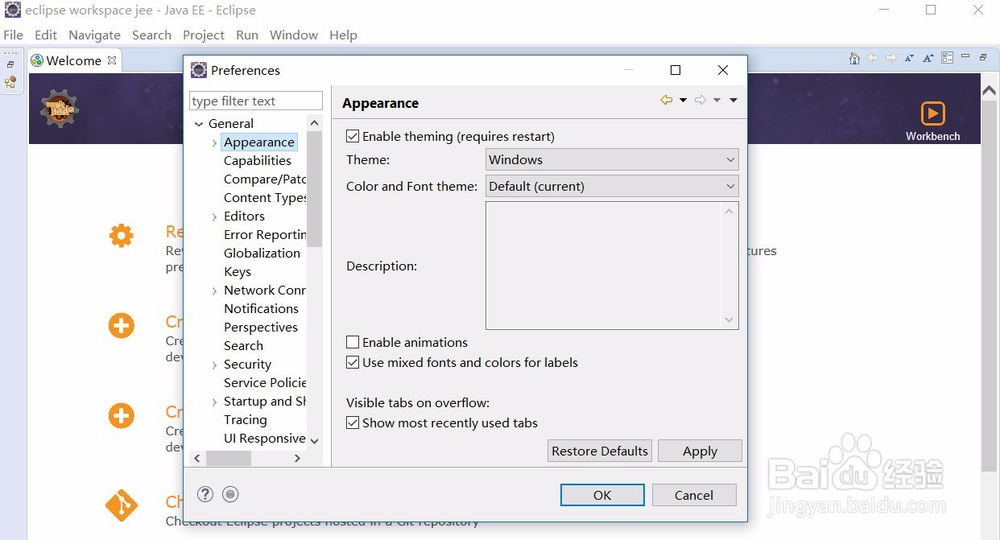Viewport: 1000px width, 540px height.
Task: Click the second orange plus icon
Action: [x=121, y=416]
